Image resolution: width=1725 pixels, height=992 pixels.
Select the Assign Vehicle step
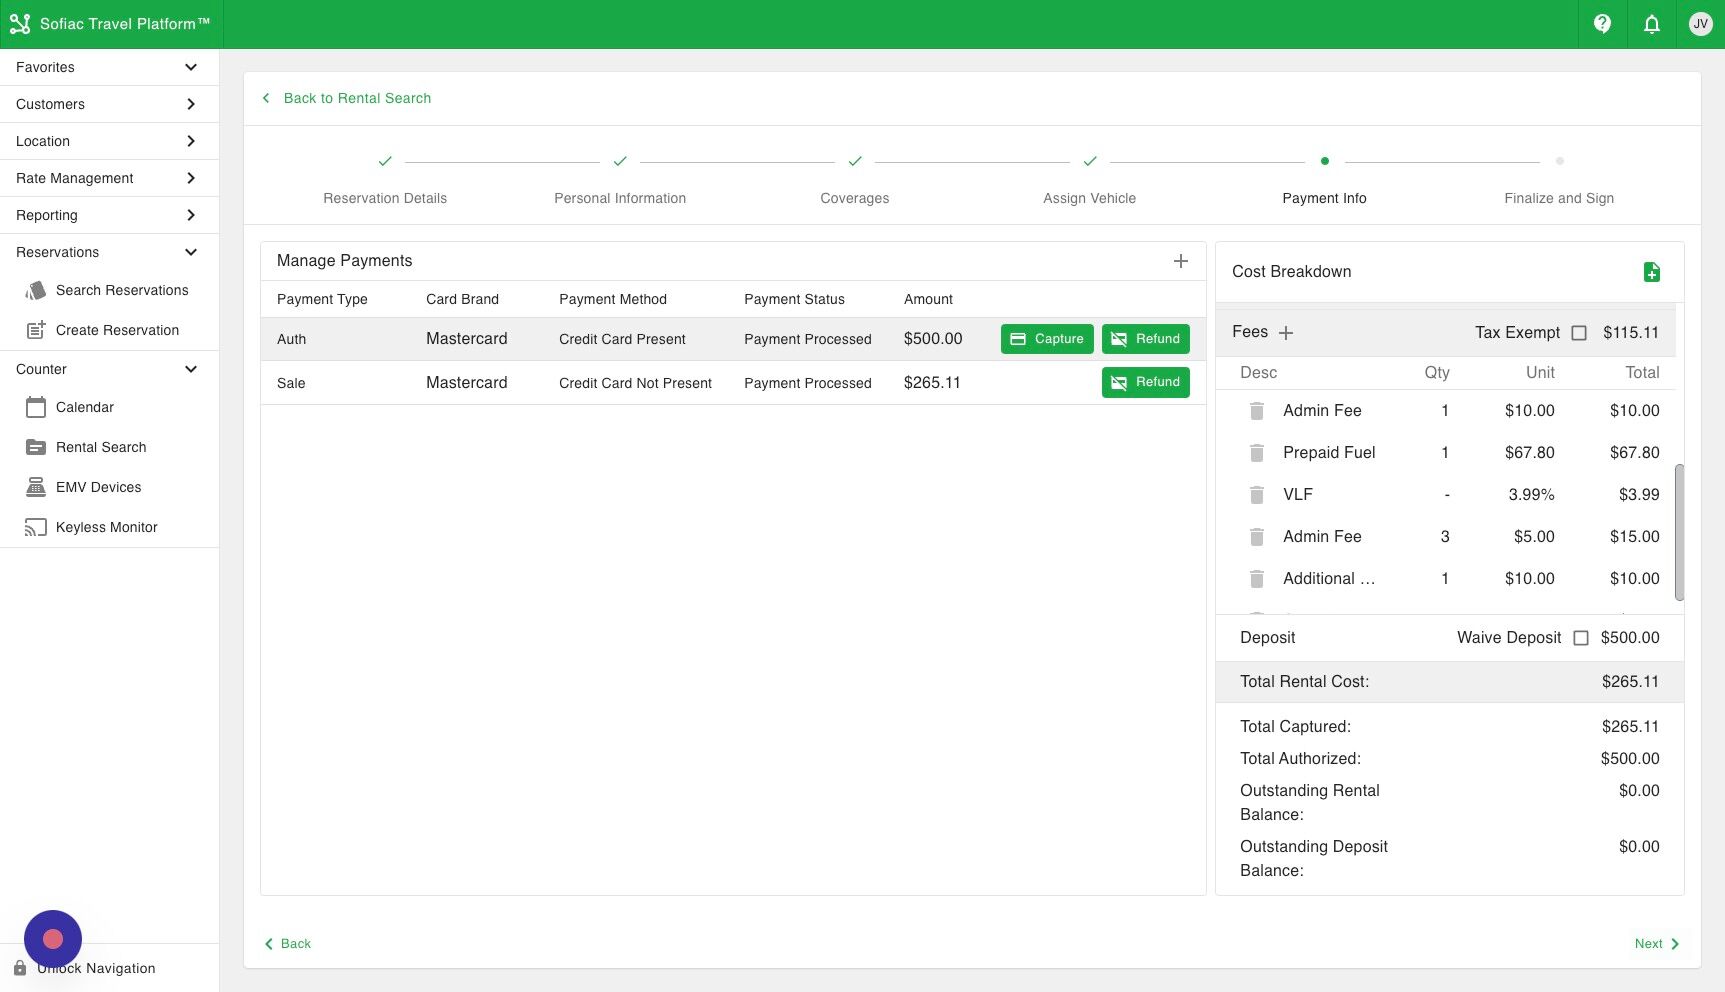coord(1089,198)
